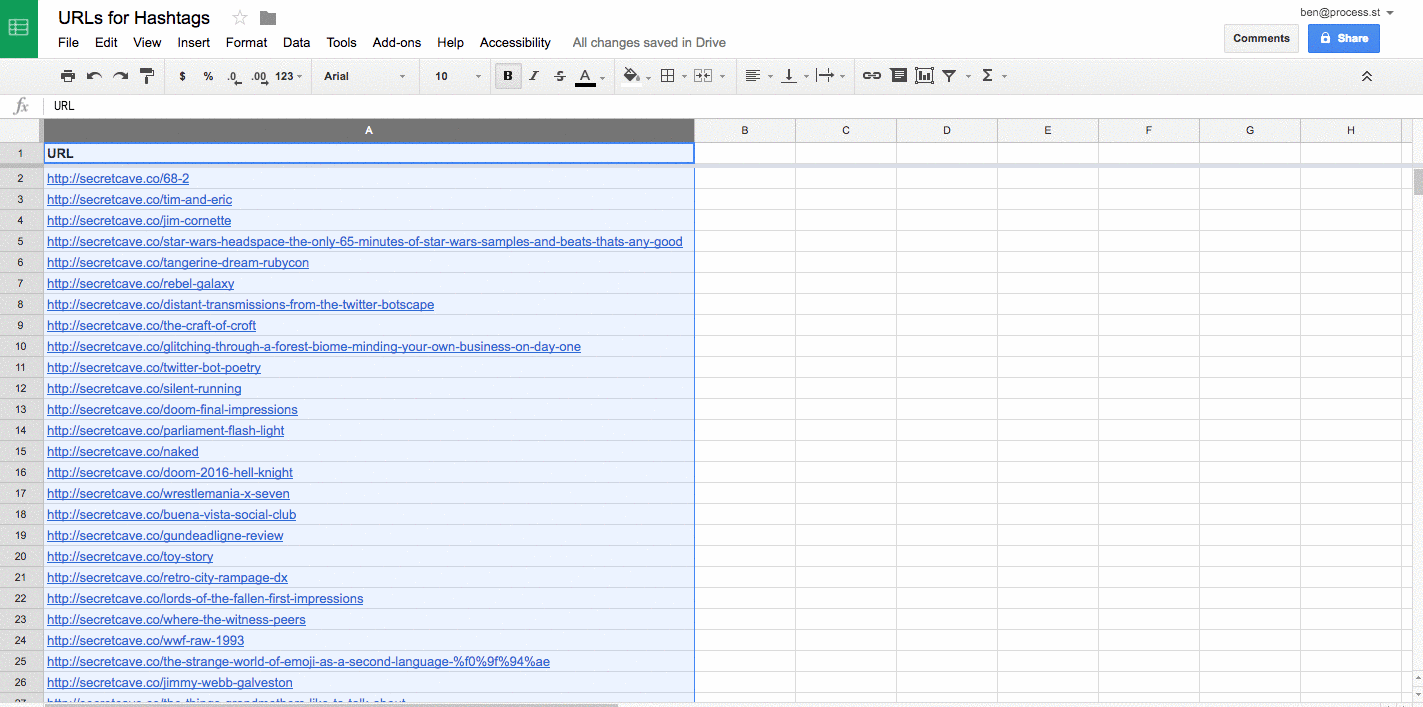This screenshot has height=707, width=1423.
Task: Open the Insert menu
Action: [194, 43]
